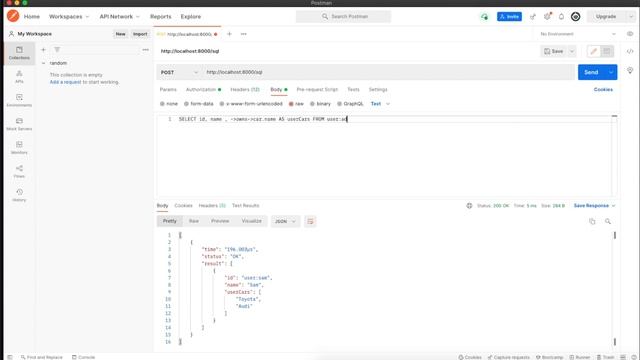Image resolution: width=640 pixels, height=360 pixels.
Task: Toggle response word wrap icon
Action: tap(310, 221)
